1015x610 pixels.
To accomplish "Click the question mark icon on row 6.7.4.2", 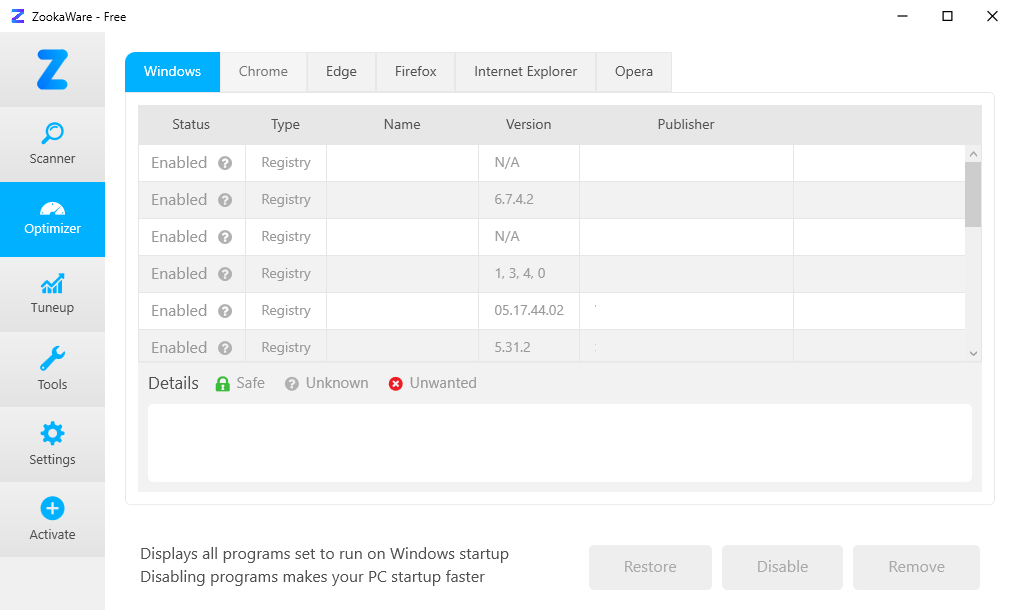I will point(225,200).
